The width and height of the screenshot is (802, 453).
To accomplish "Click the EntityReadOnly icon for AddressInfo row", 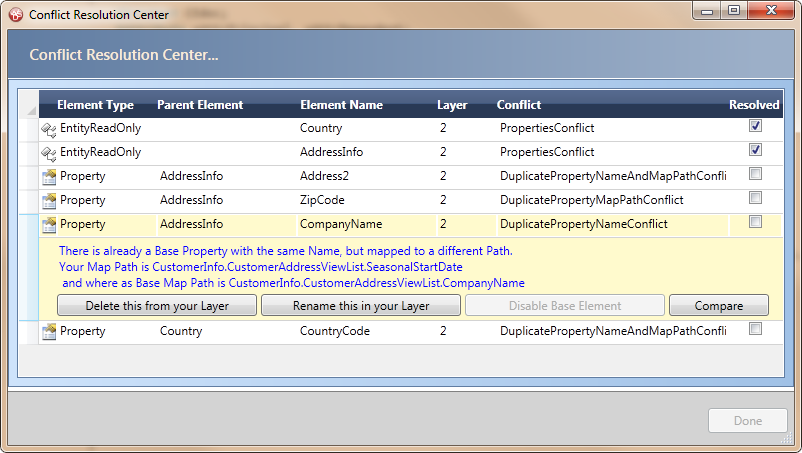I will click(48, 153).
